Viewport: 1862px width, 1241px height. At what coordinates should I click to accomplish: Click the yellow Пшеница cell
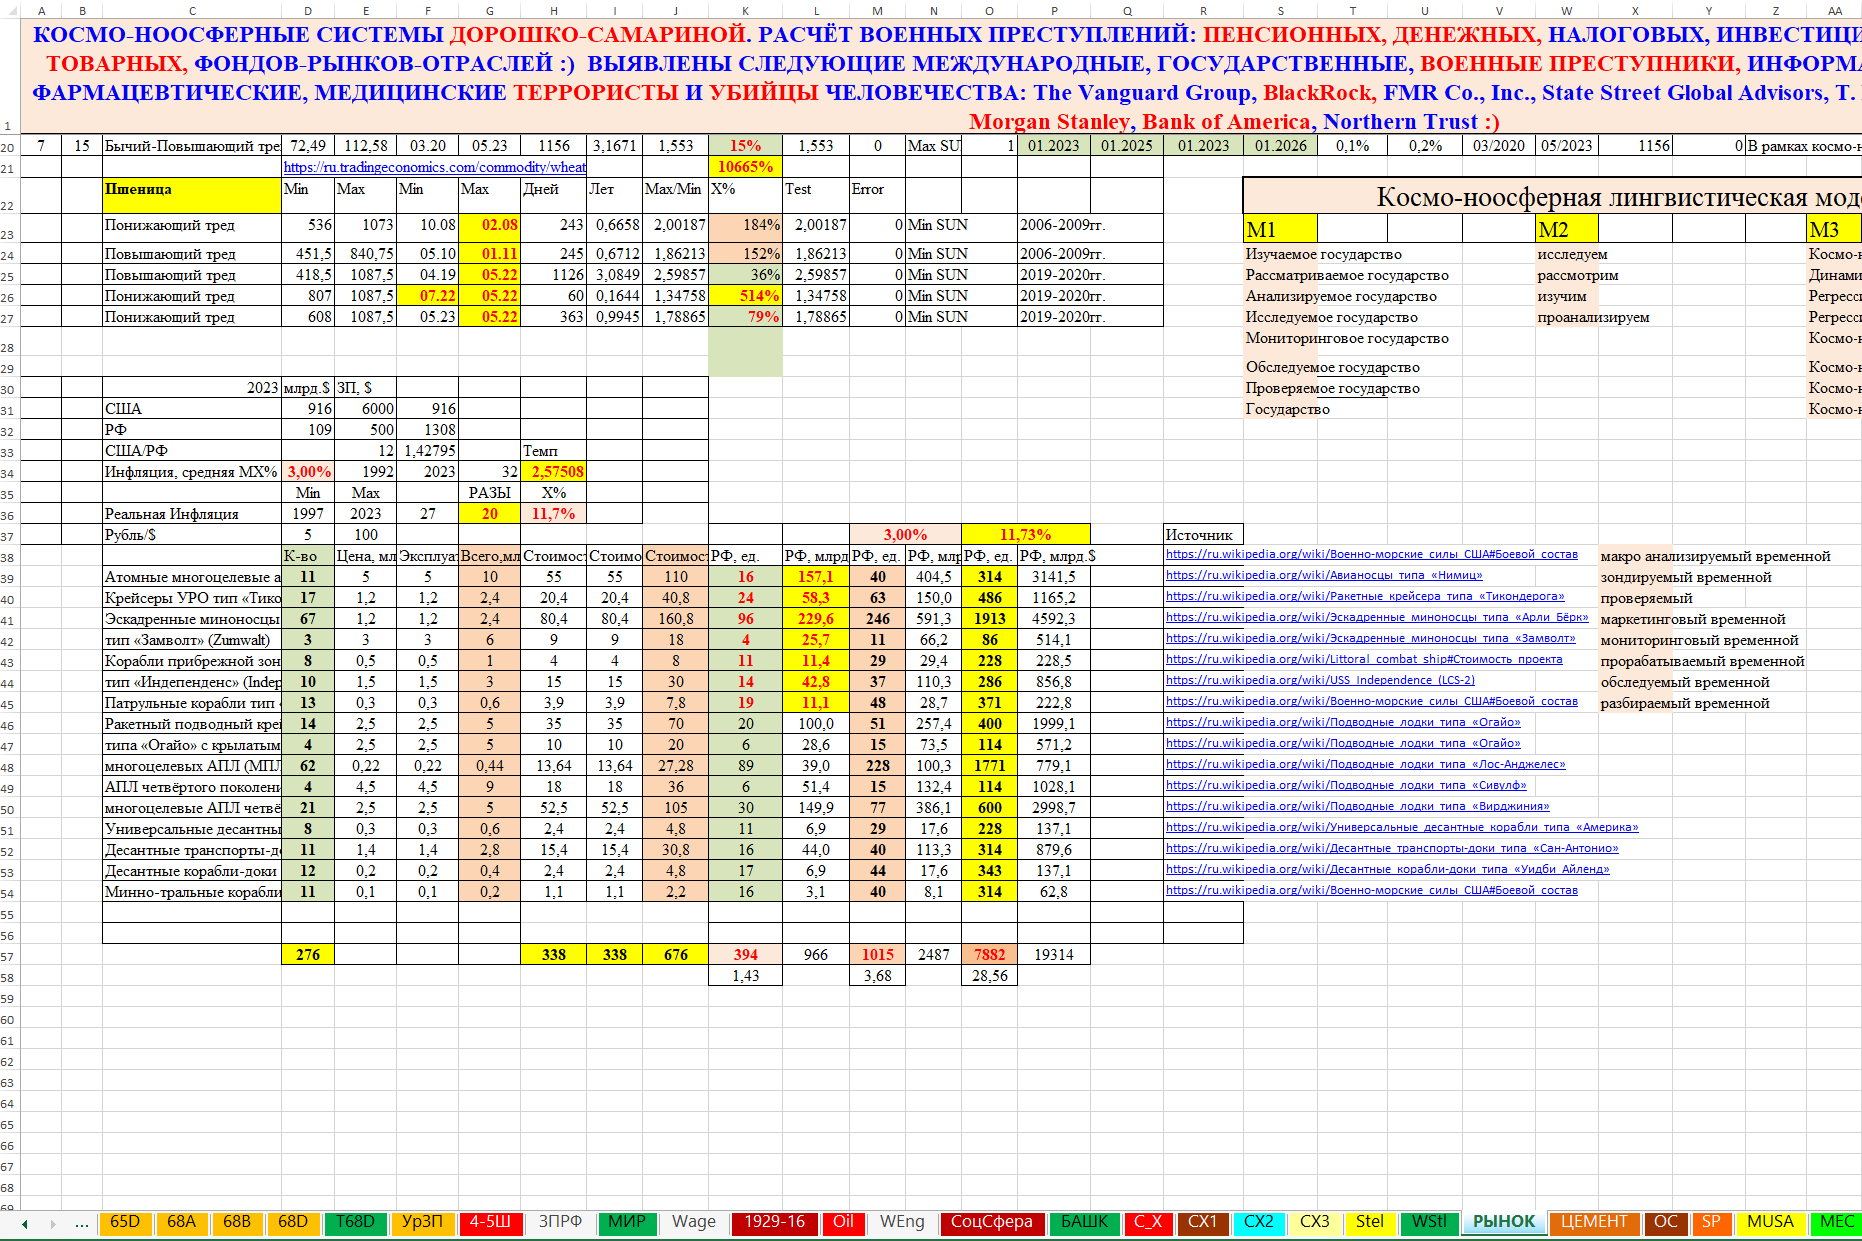coord(191,195)
